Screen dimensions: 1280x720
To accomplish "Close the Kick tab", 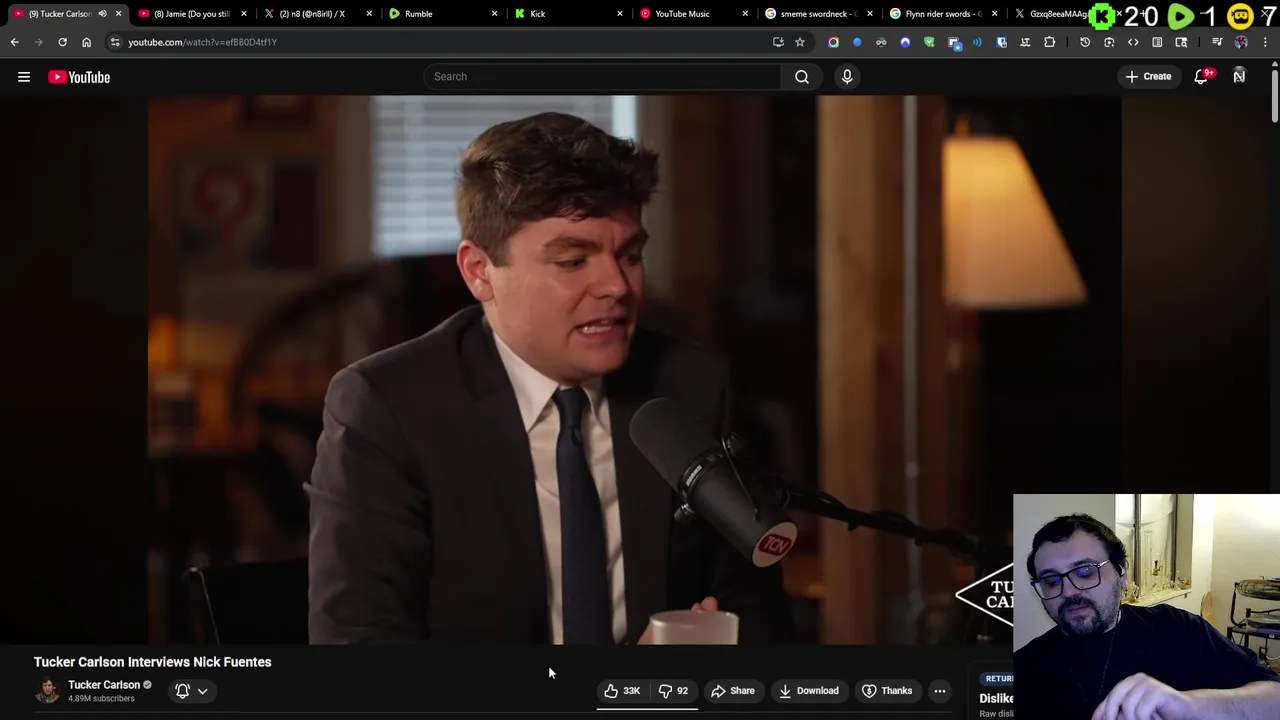I will 619,14.
